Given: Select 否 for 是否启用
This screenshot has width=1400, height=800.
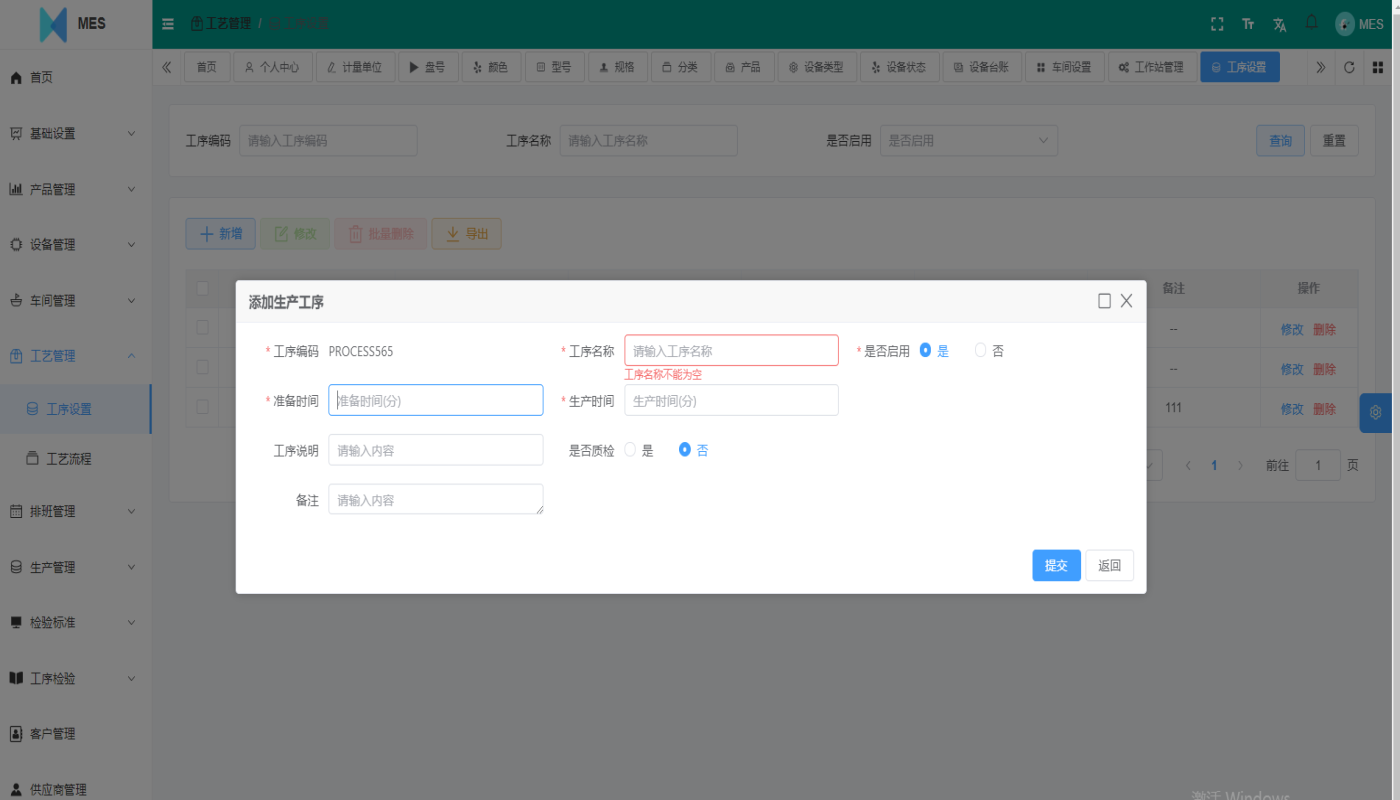Looking at the screenshot, I should pos(989,351).
